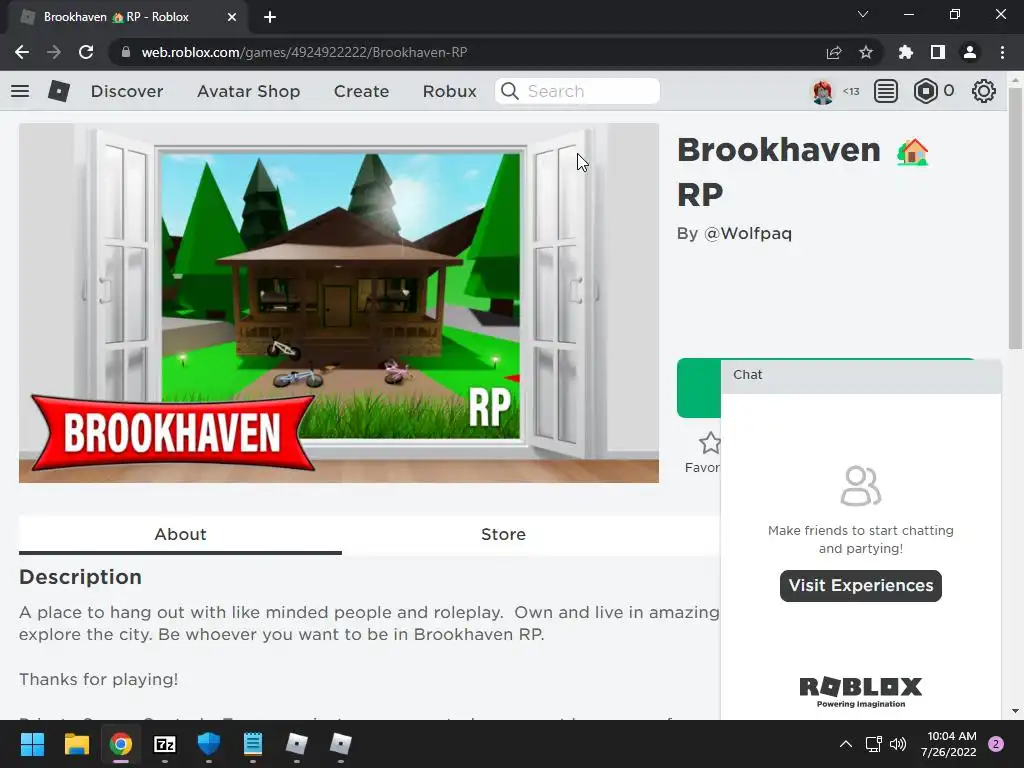Open the Robux page
This screenshot has width=1024, height=768.
click(449, 91)
